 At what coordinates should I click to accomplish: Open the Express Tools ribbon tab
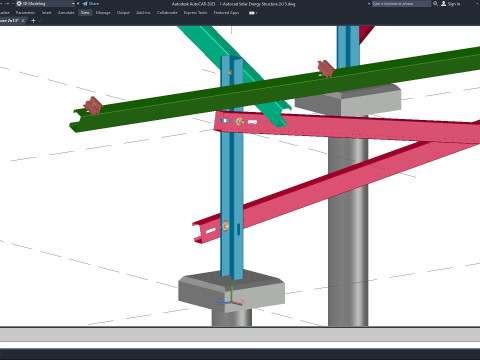(x=195, y=13)
